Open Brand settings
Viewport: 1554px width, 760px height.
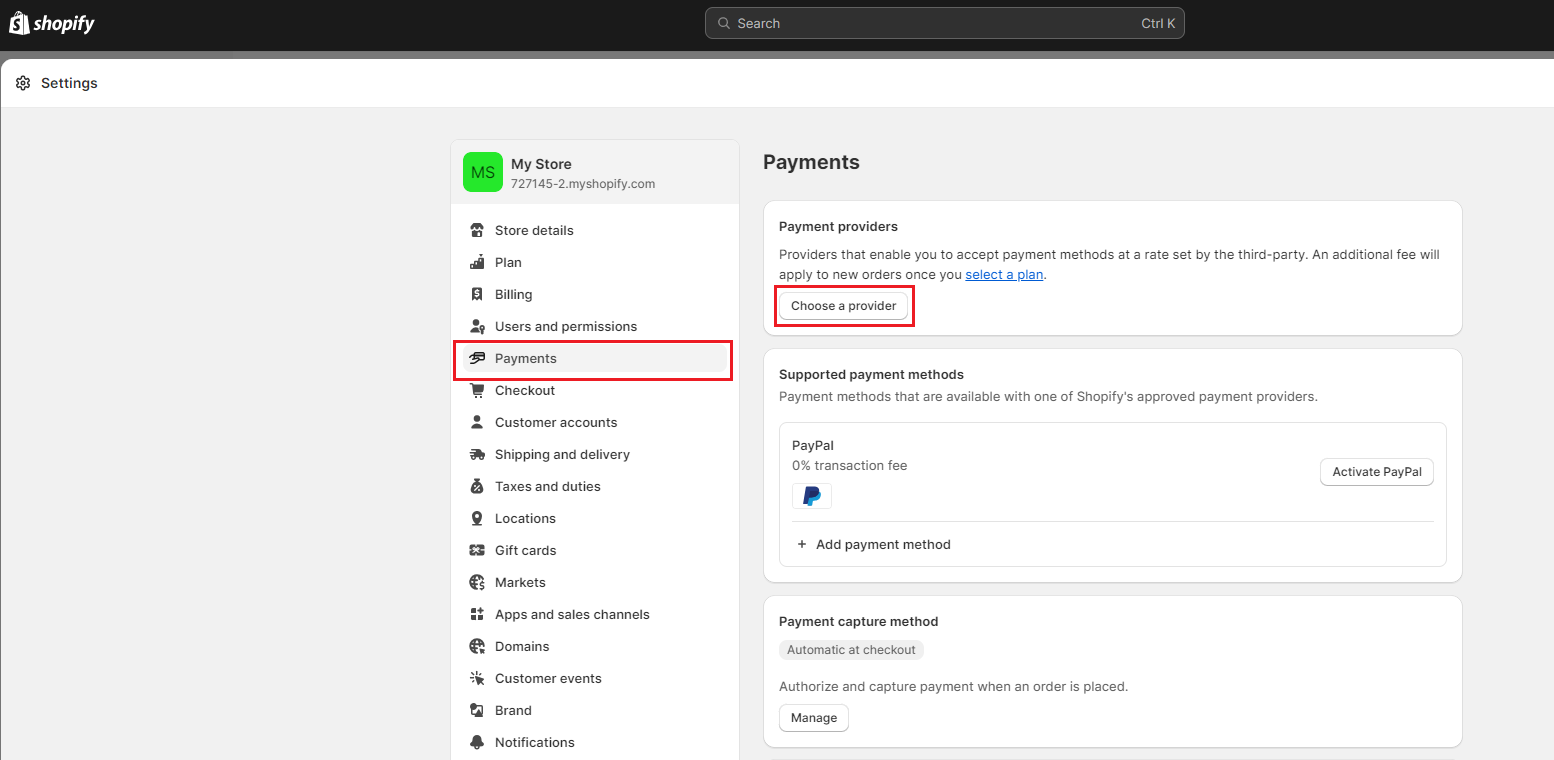coord(595,710)
